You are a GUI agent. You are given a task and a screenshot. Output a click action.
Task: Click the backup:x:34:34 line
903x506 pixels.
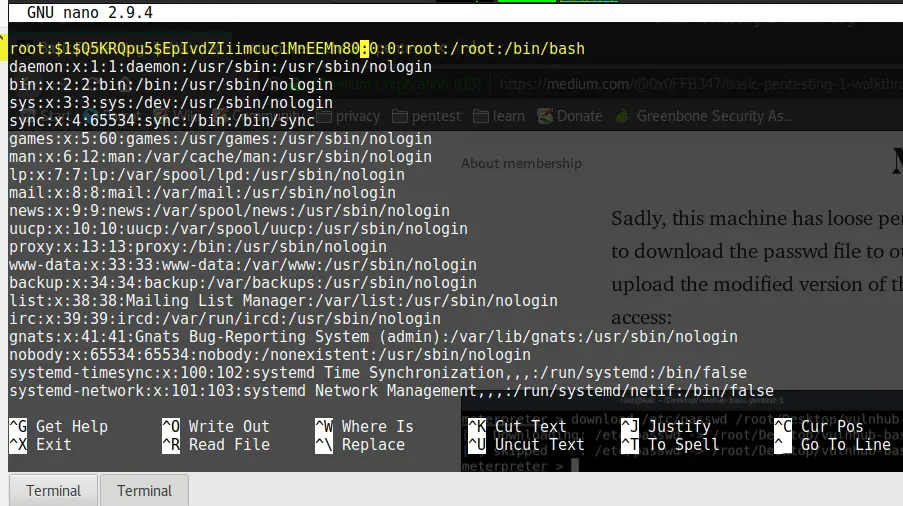pyautogui.click(x=243, y=283)
